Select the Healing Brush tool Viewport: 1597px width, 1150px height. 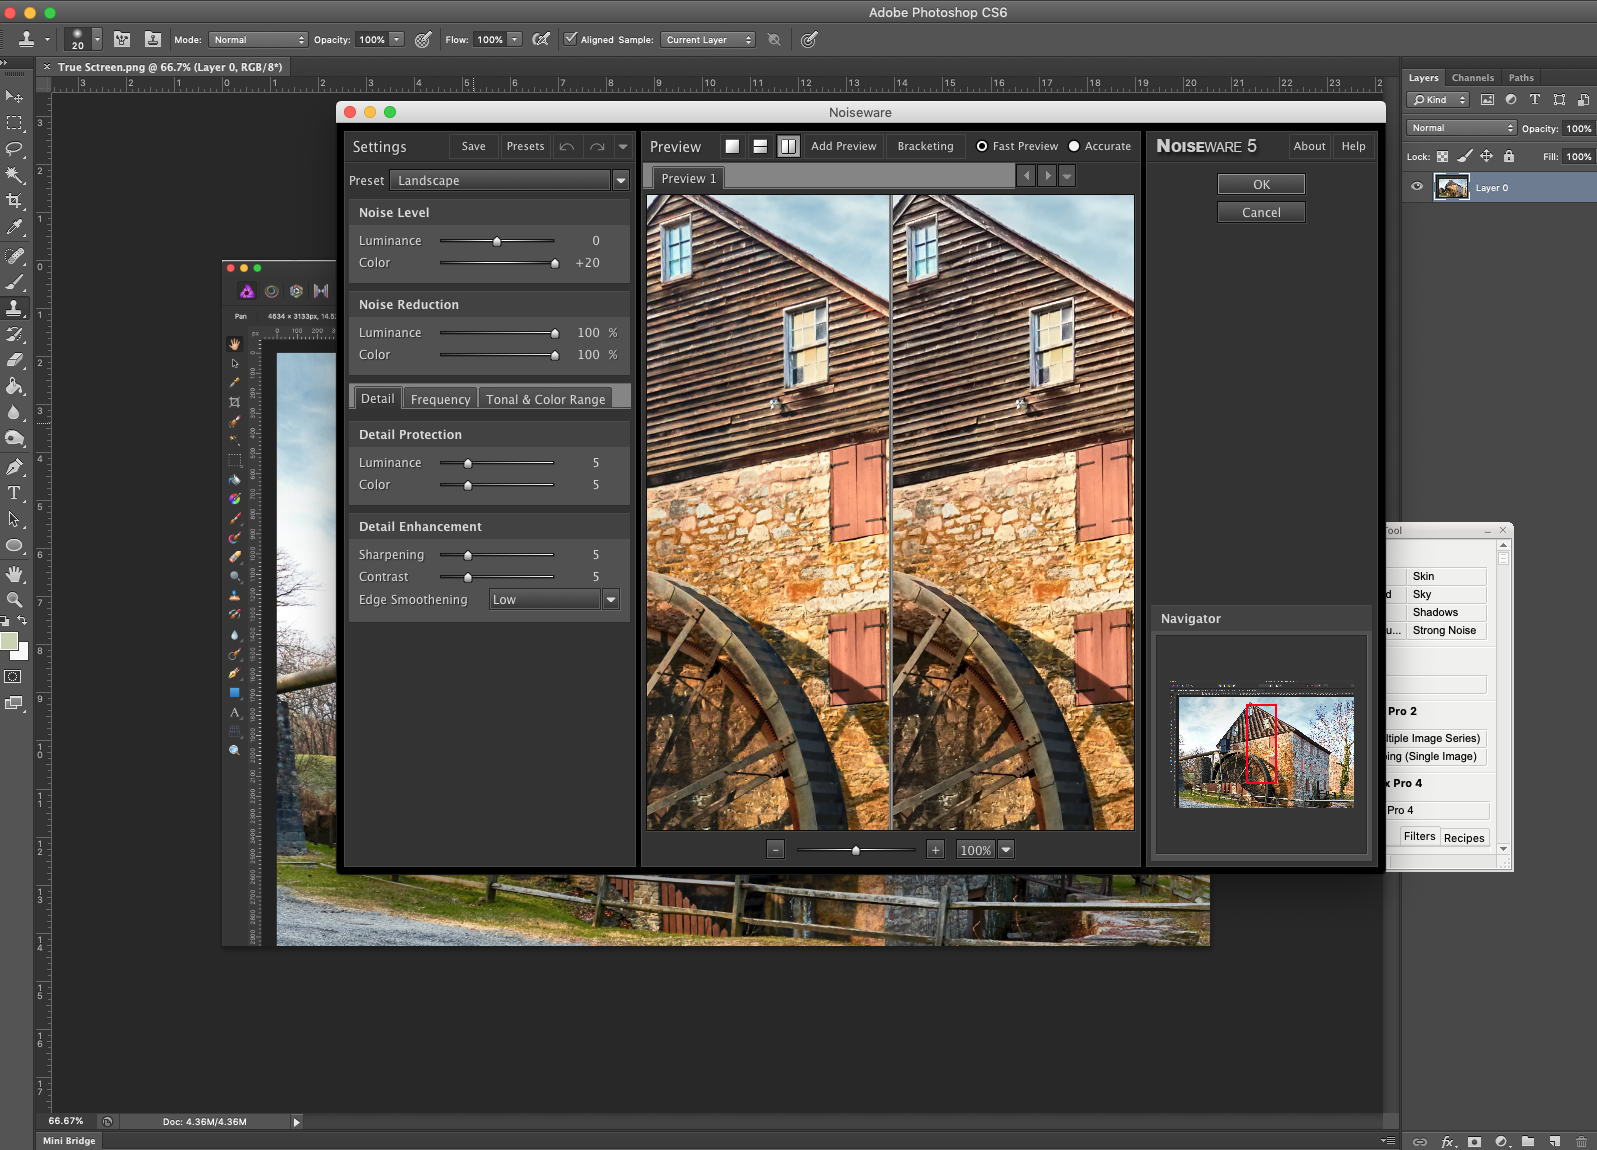(14, 256)
